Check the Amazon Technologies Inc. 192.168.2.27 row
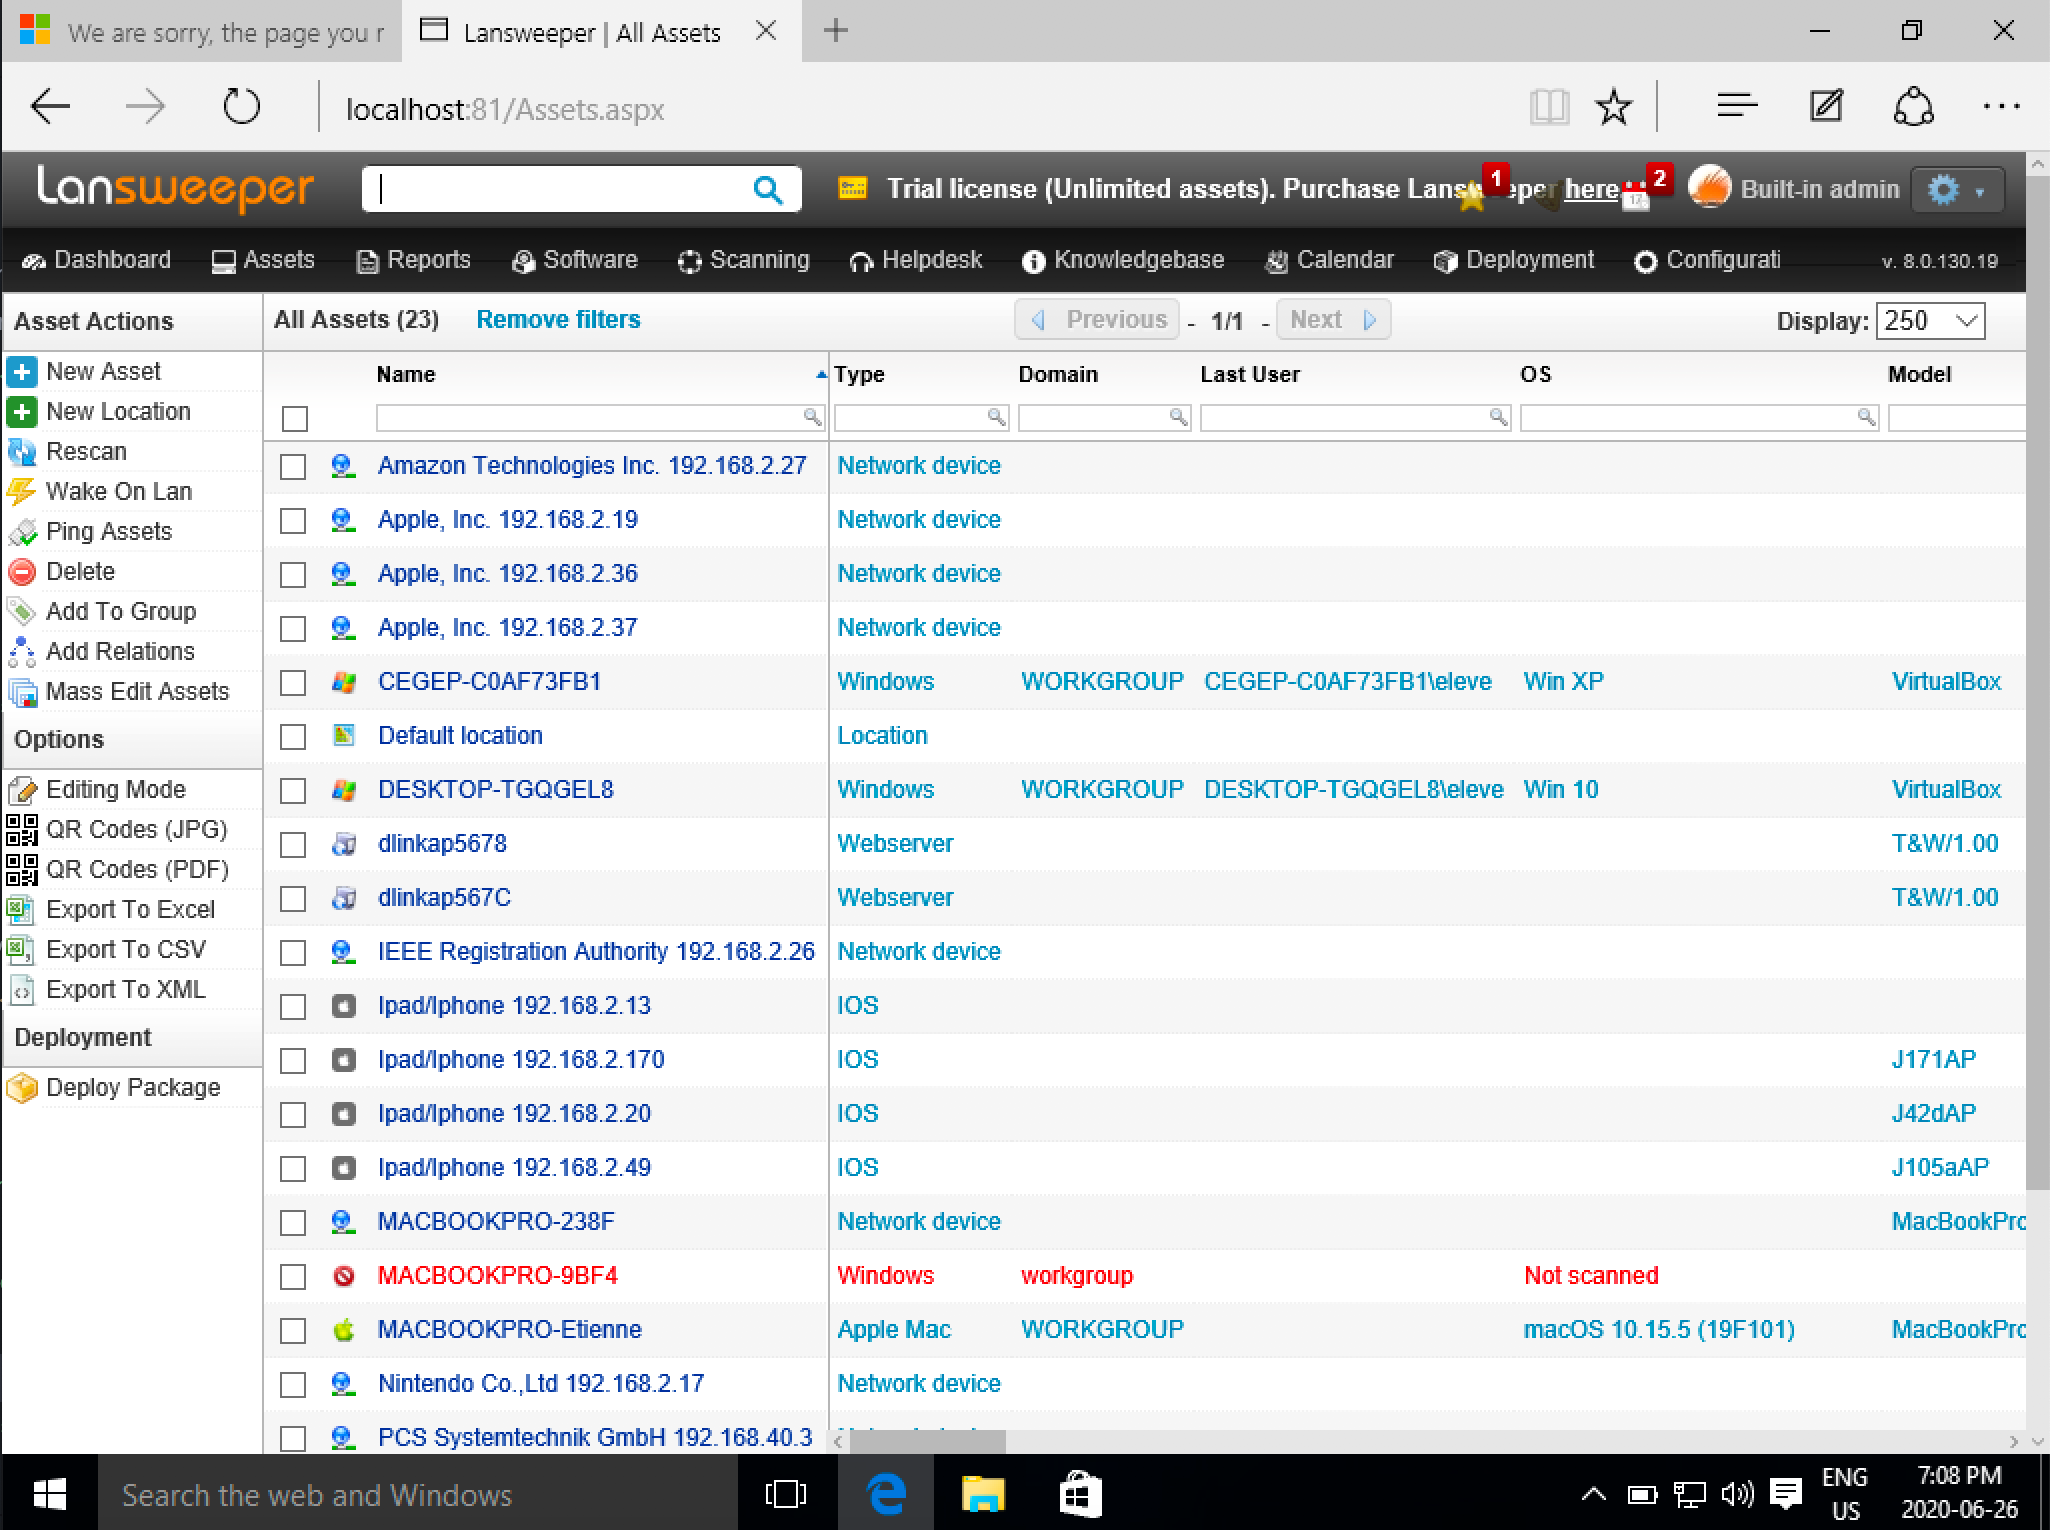 (293, 467)
